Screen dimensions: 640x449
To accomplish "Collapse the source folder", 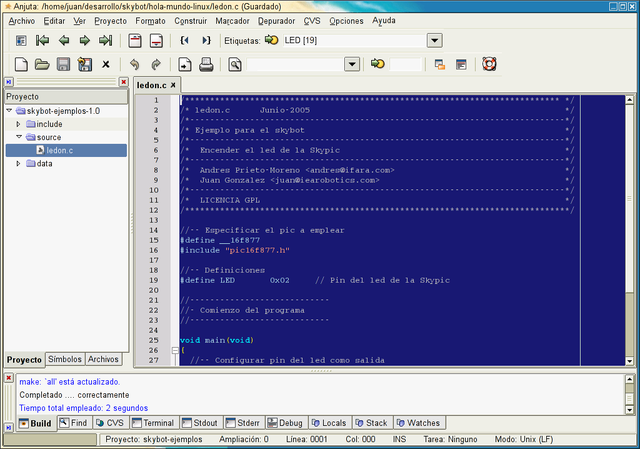I will (x=19, y=137).
